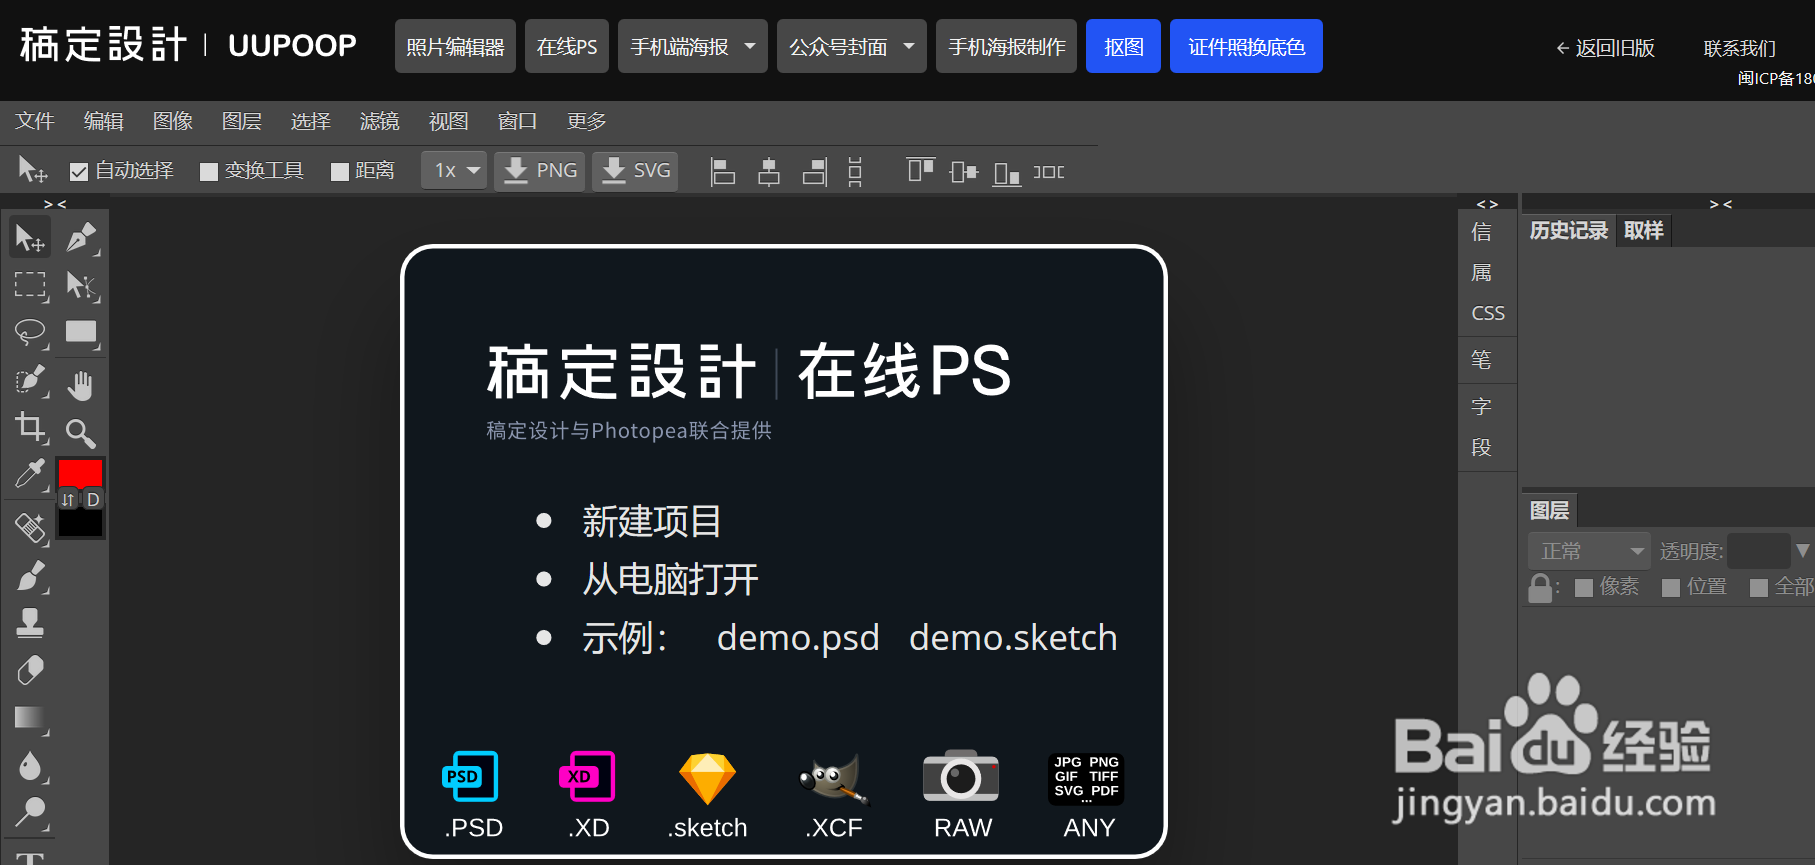The image size is (1815, 865).
Task: Click the lock icon in layers panel
Action: (x=1540, y=588)
